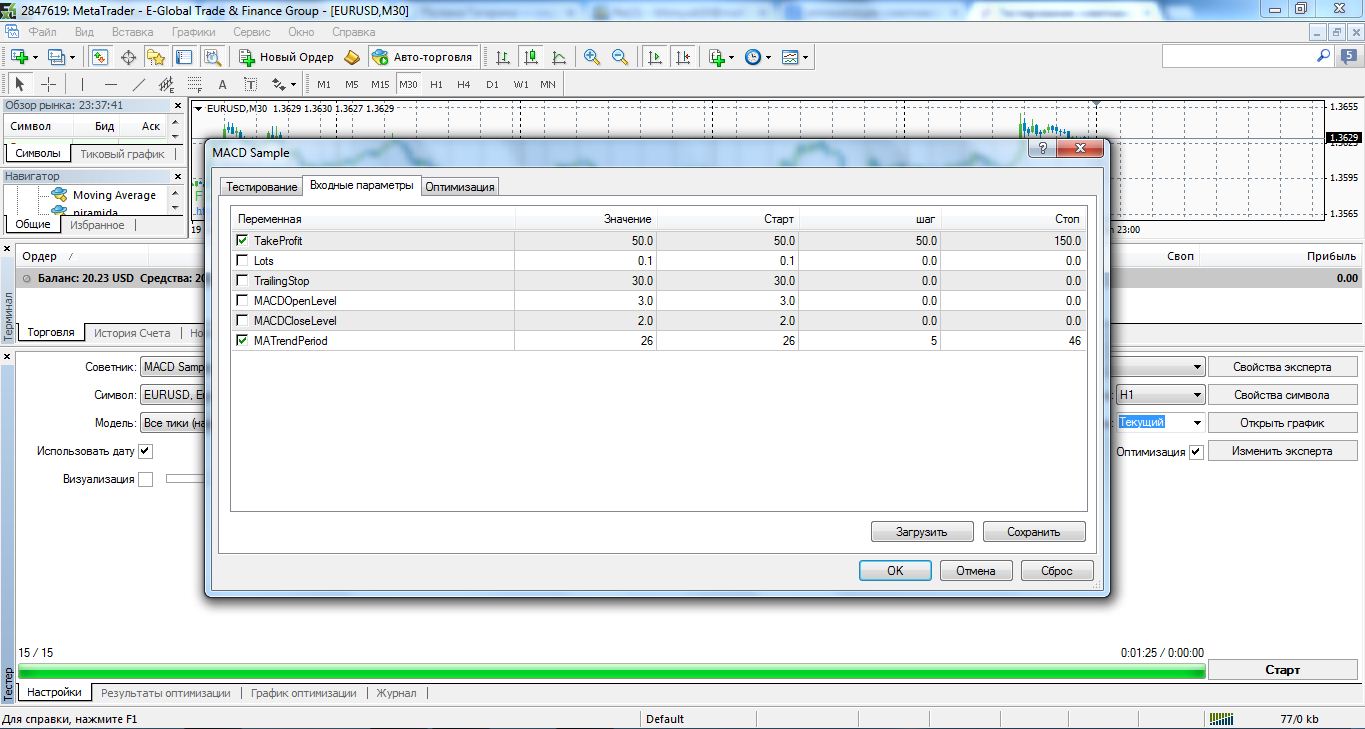Enable the Визуализация checkbox
Screen dimensions: 1365x729
tap(145, 479)
